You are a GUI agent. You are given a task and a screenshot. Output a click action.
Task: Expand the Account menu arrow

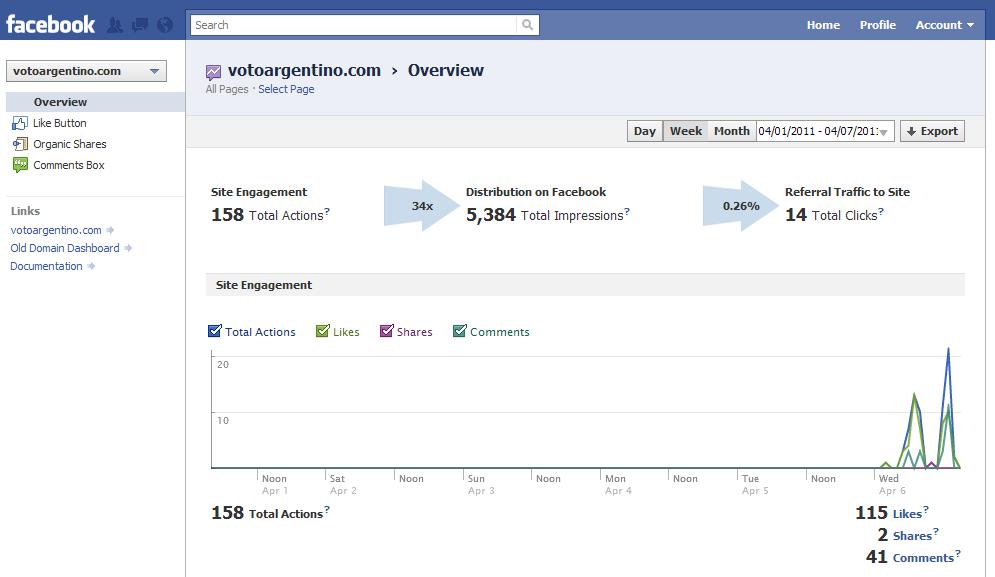[970, 25]
